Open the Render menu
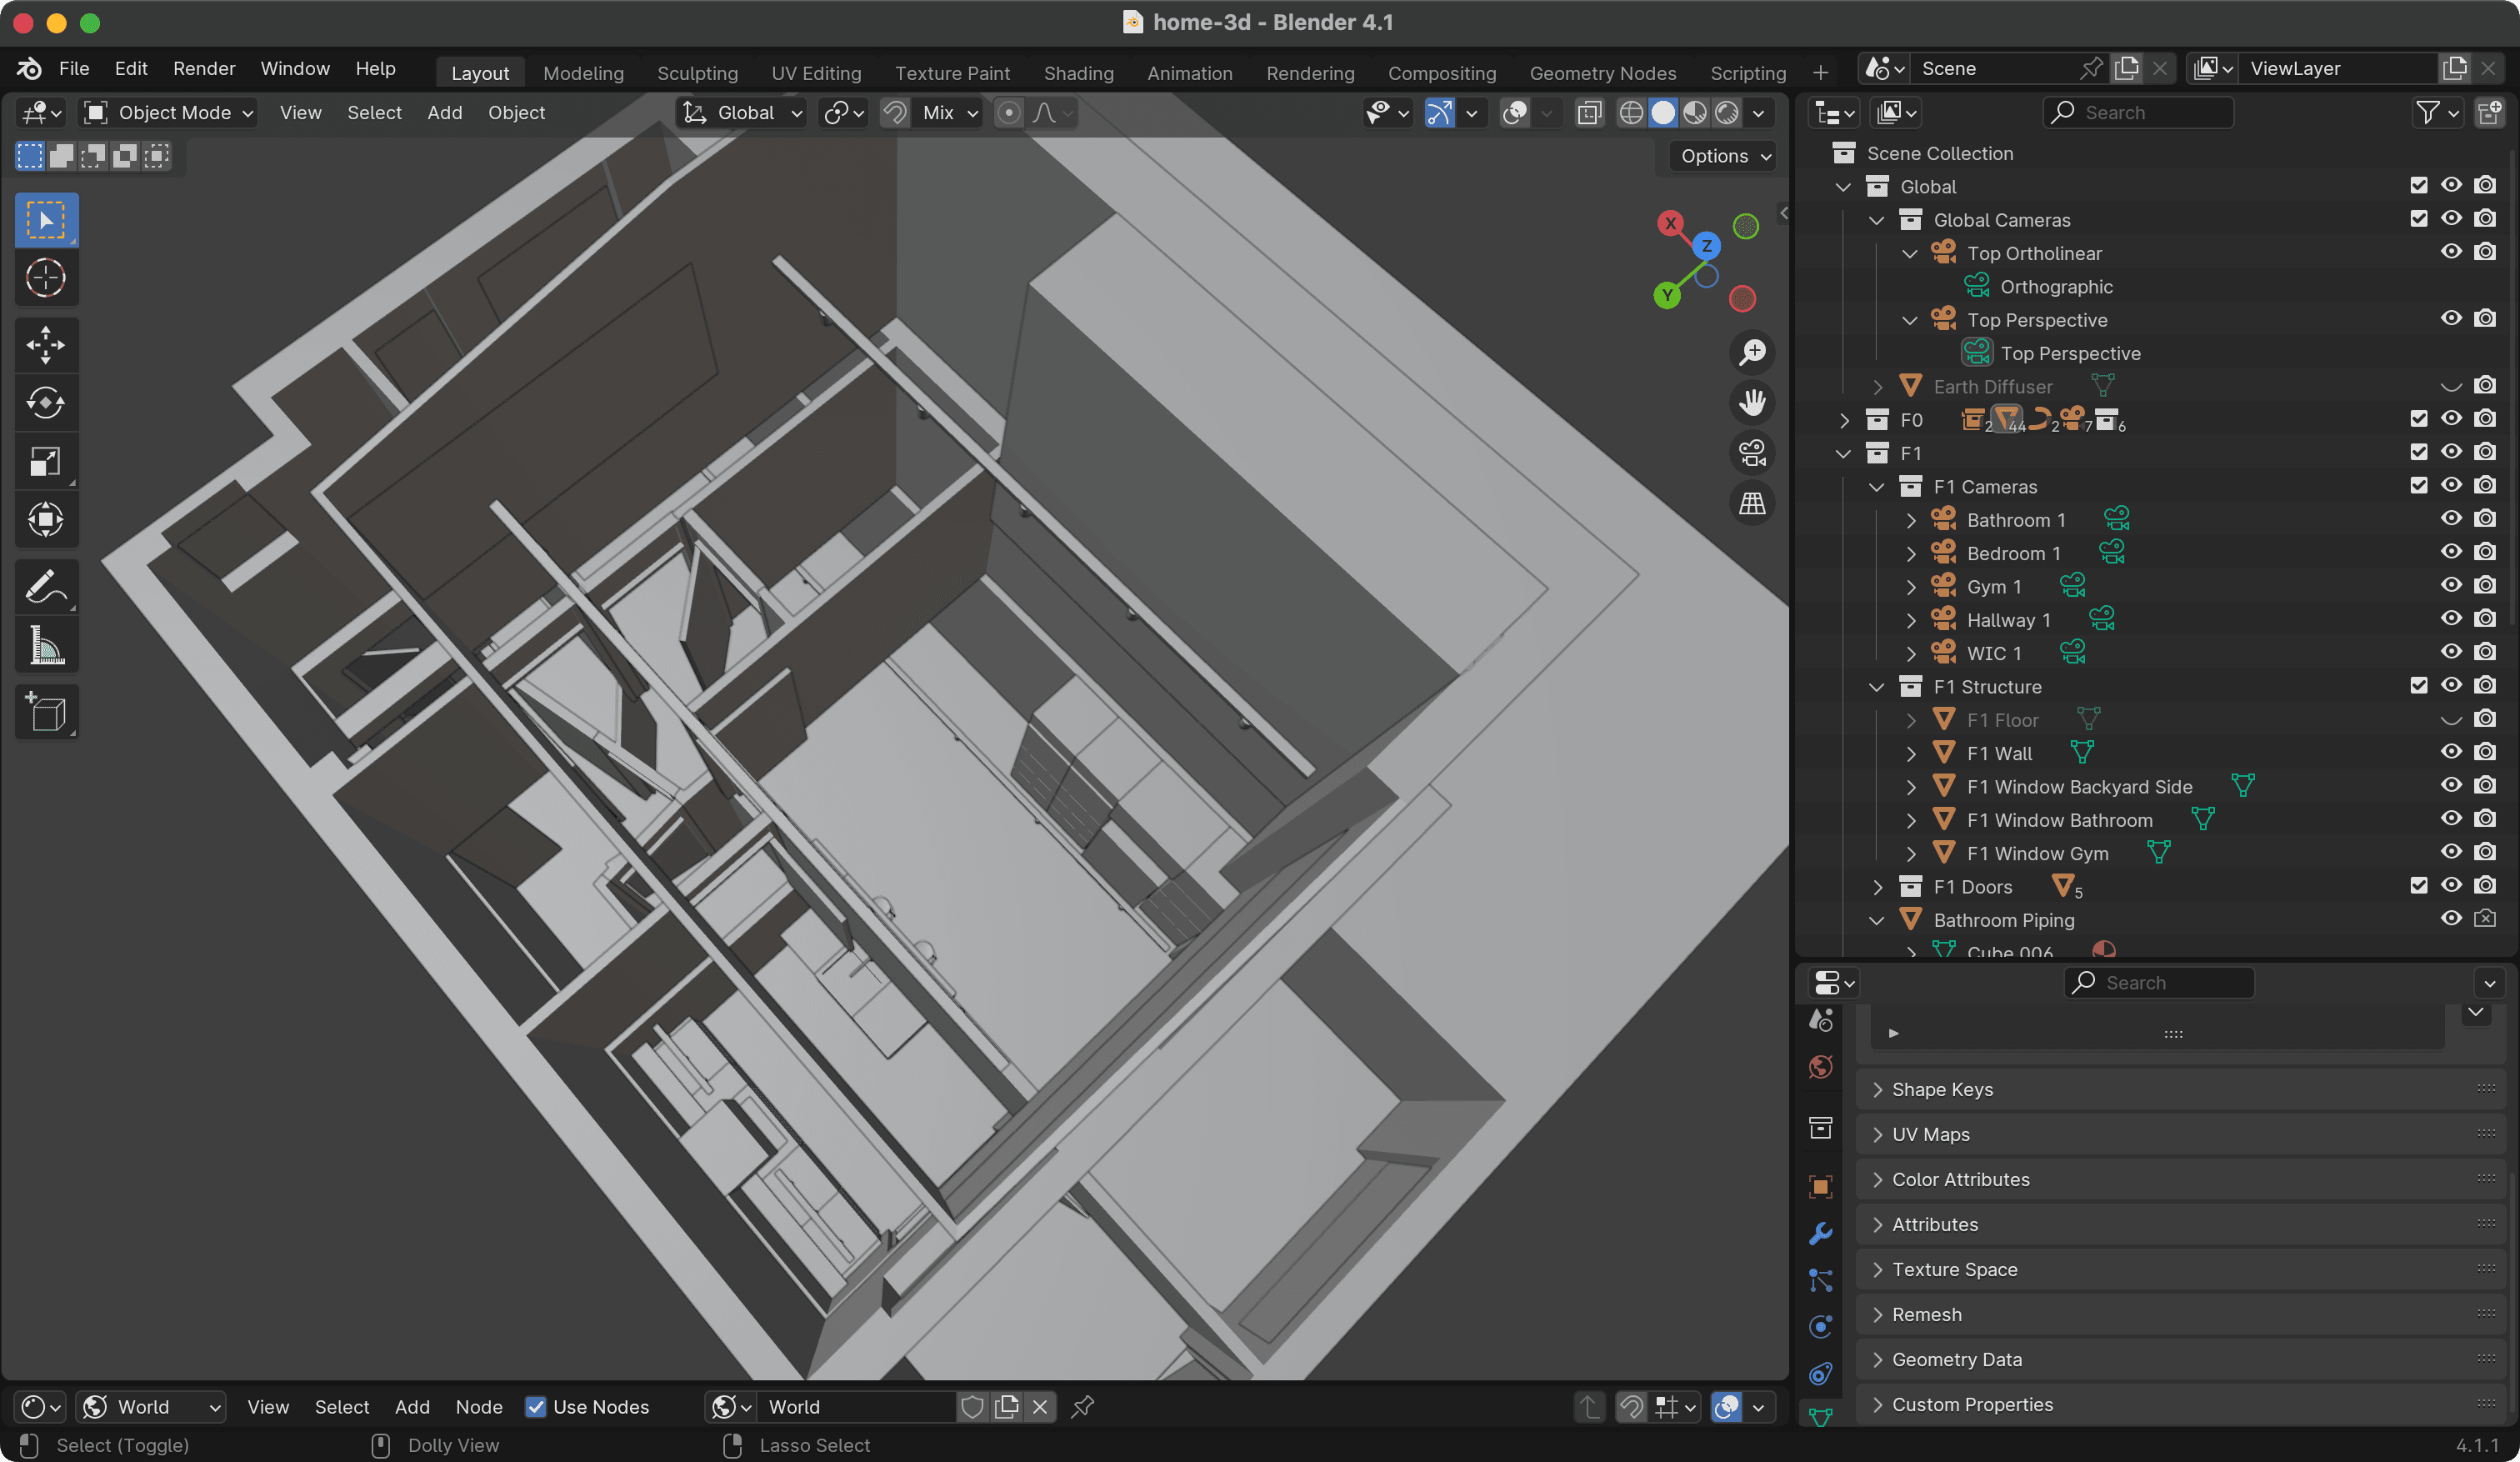Image resolution: width=2520 pixels, height=1462 pixels. (204, 68)
